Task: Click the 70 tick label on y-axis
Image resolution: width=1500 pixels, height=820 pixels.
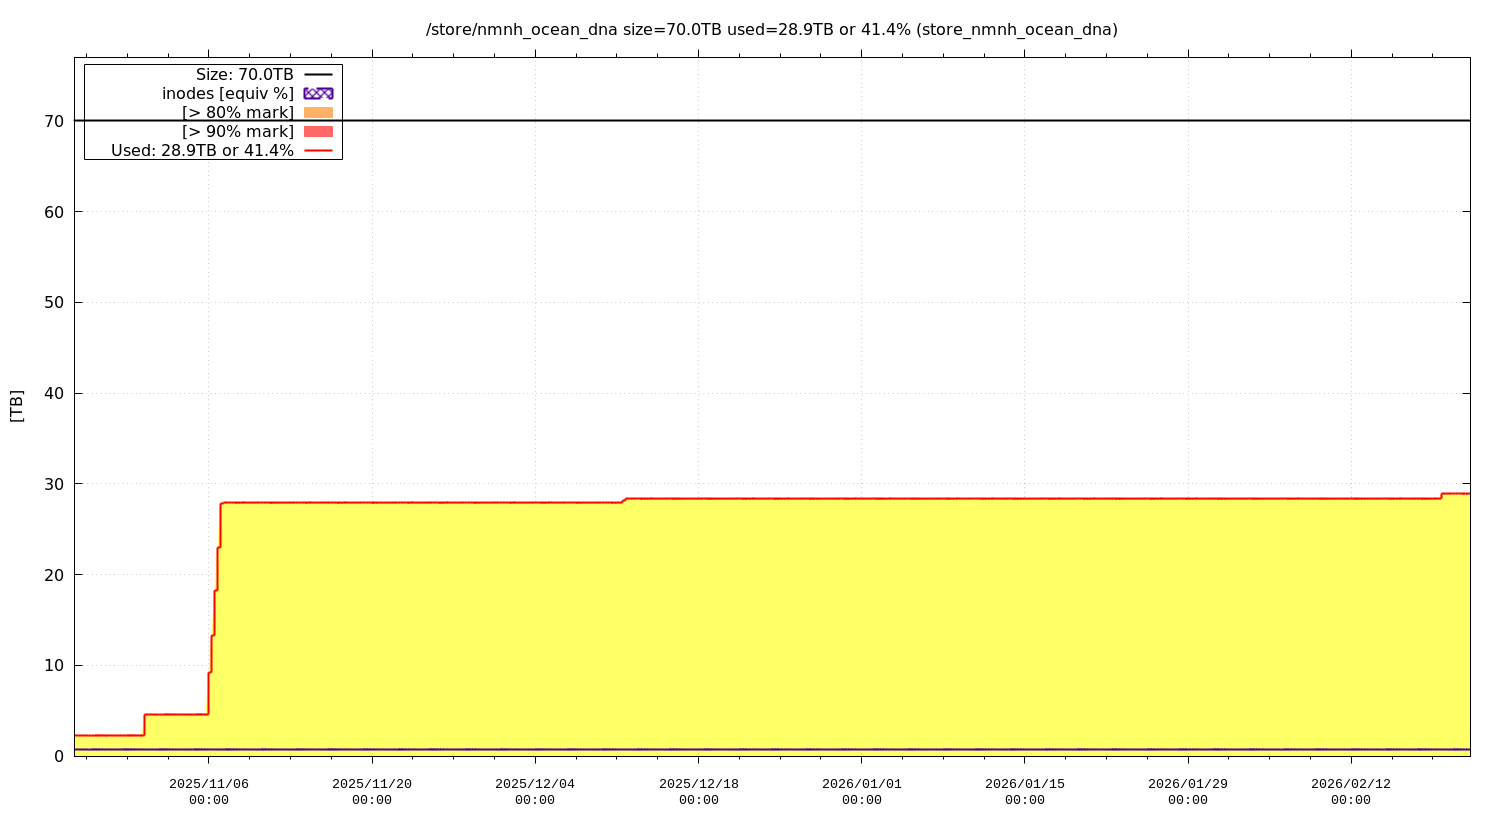Action: 54,121
